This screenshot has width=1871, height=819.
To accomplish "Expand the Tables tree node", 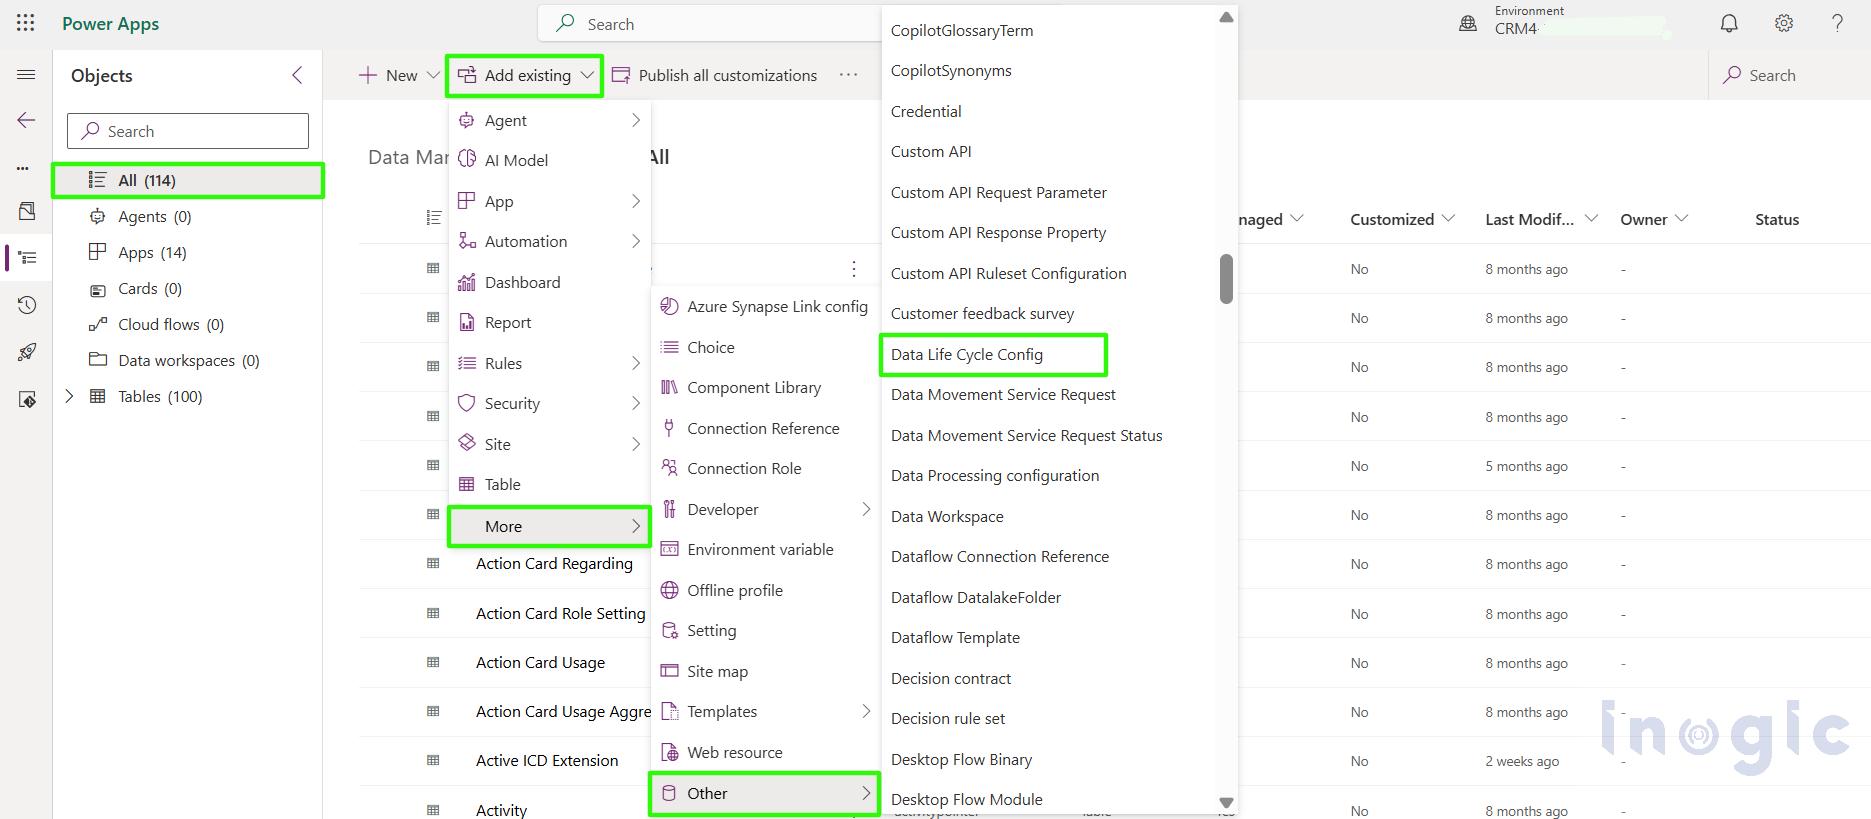I will pos(69,396).
